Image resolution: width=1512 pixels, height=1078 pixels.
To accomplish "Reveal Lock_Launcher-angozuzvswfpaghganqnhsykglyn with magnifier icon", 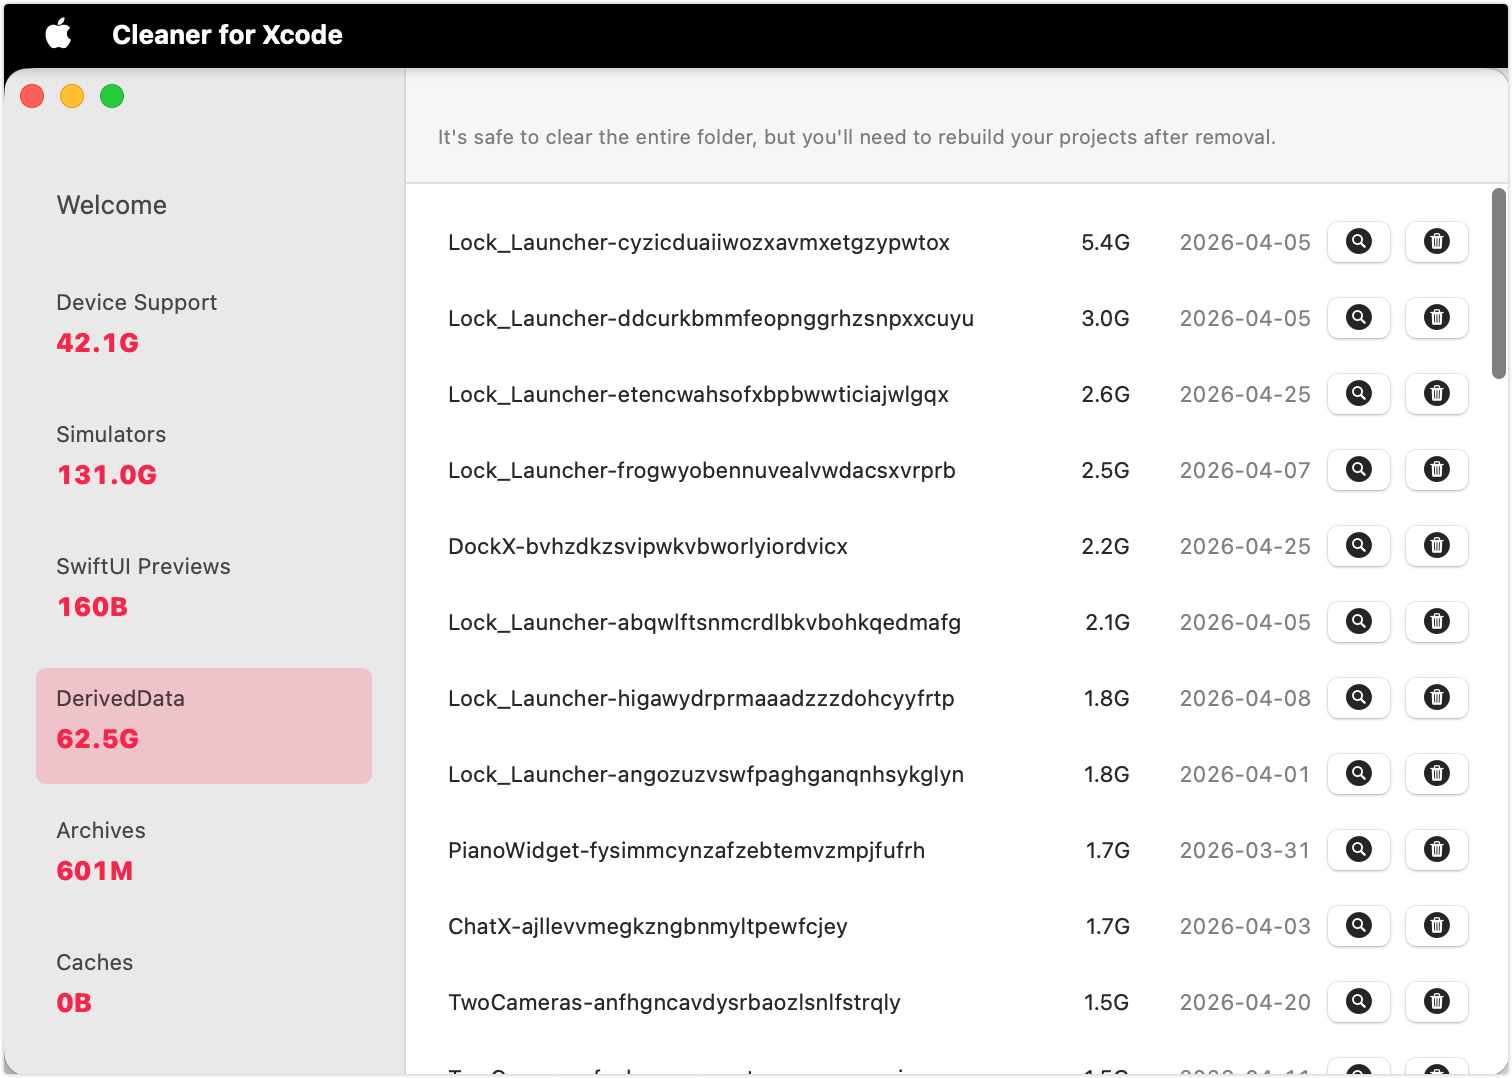I will coord(1359,774).
